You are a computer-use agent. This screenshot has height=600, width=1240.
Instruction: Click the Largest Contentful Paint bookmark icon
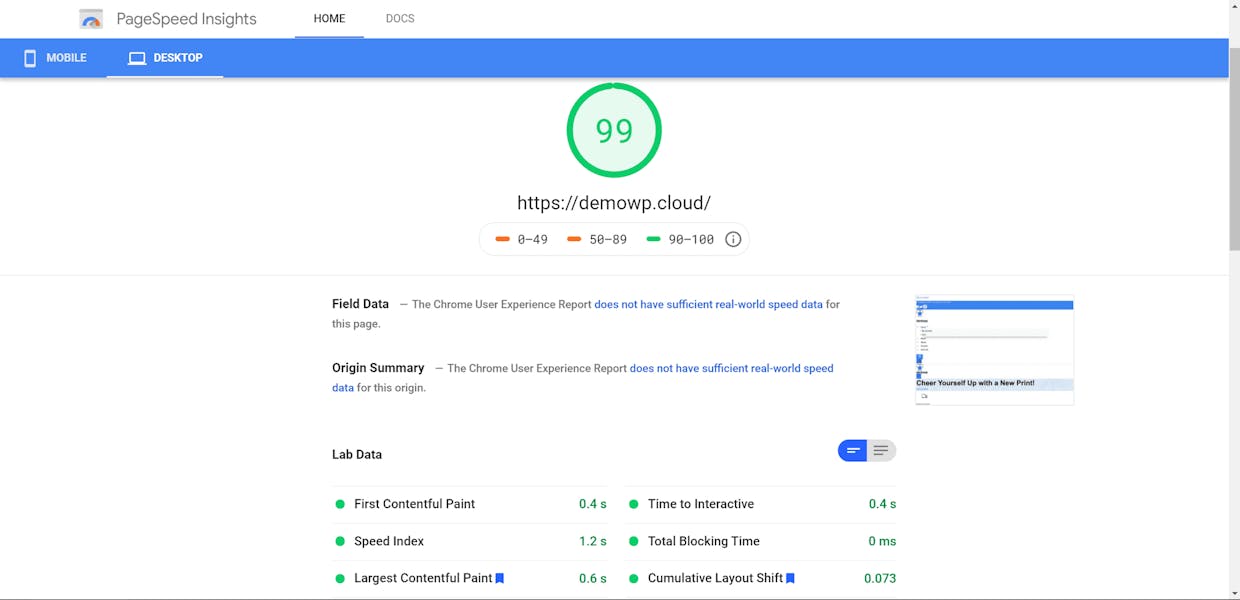(x=500, y=578)
